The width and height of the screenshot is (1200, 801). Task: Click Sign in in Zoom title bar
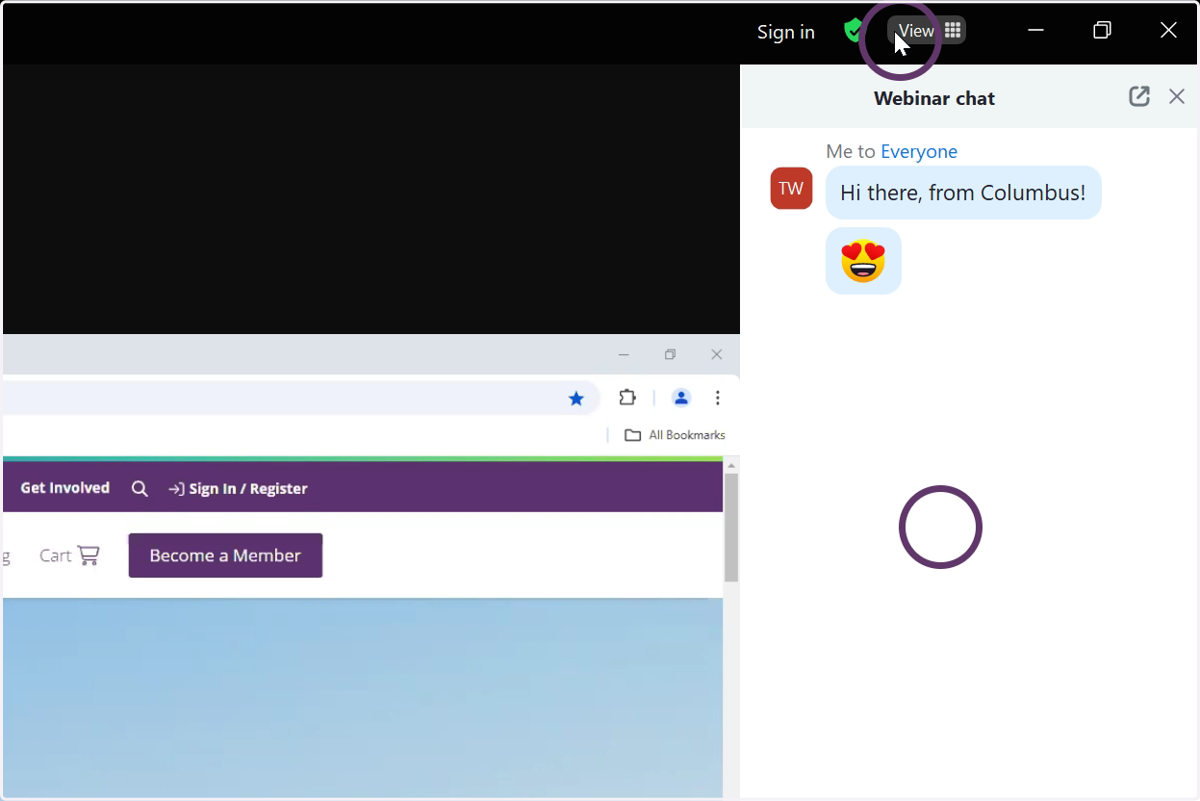point(785,32)
